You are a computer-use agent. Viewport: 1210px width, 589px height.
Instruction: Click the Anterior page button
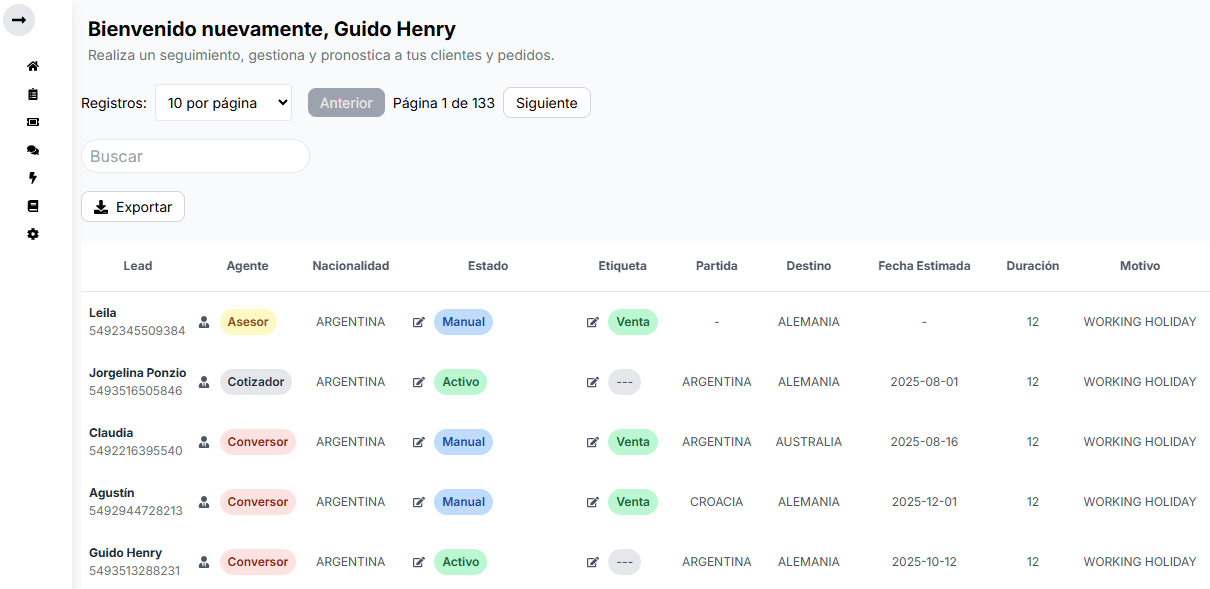click(346, 103)
